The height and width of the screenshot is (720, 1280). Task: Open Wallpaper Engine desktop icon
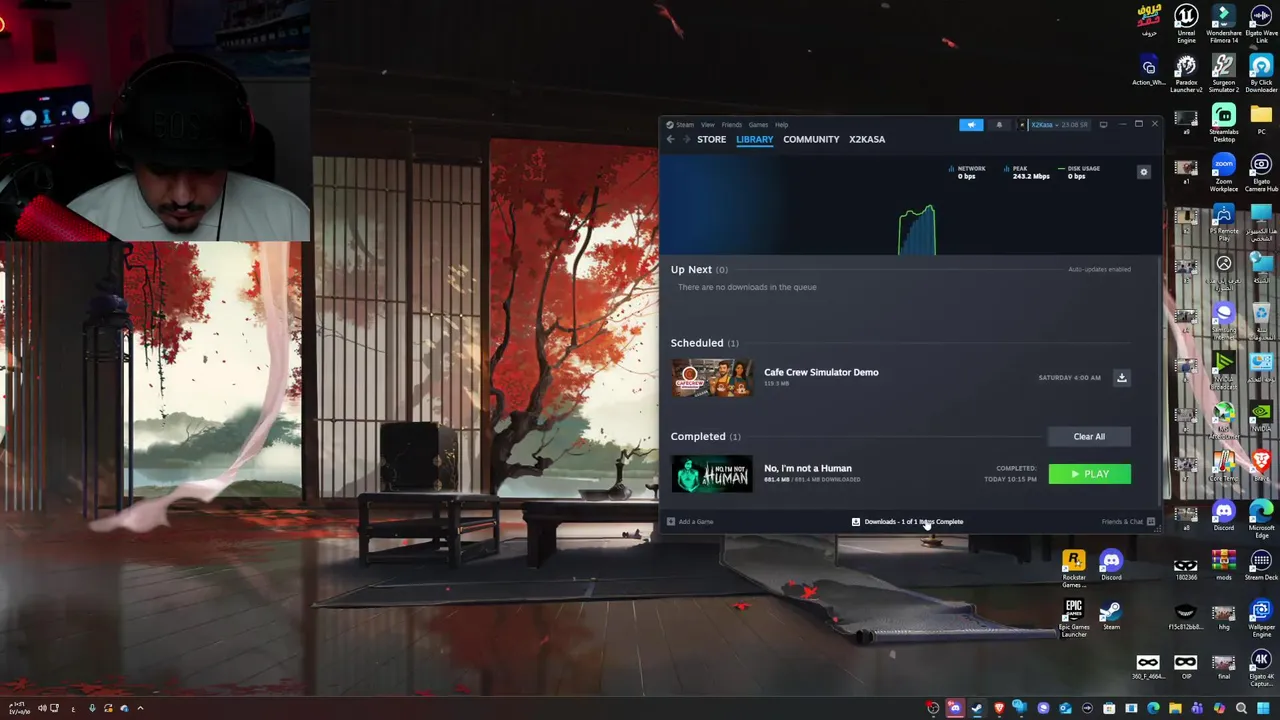pos(1261,617)
